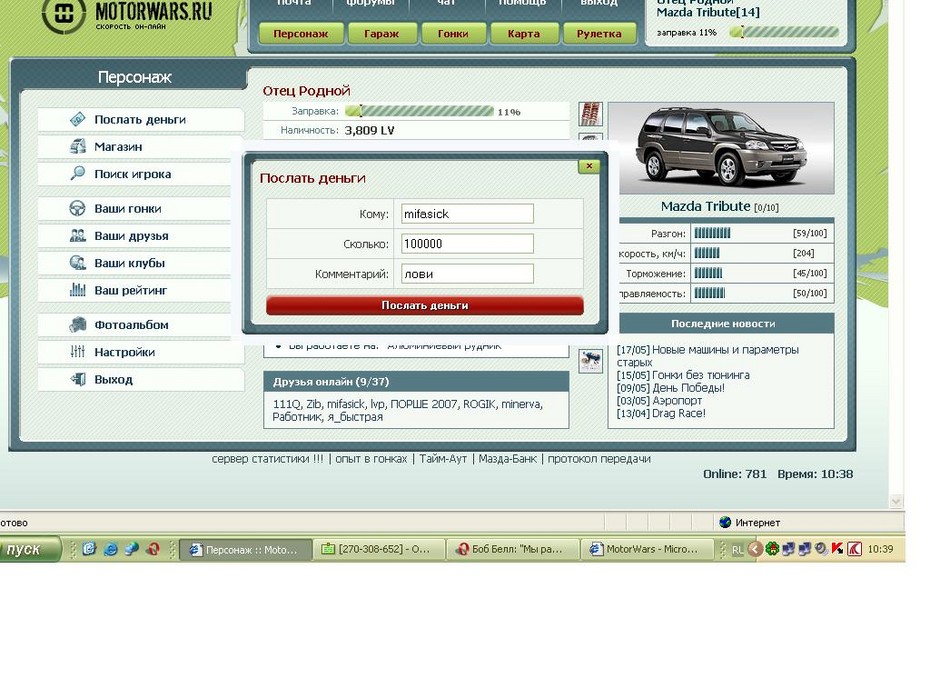This screenshot has height=698, width=930.
Task: Click friend name ROGIK in the online list
Action: coord(479,404)
